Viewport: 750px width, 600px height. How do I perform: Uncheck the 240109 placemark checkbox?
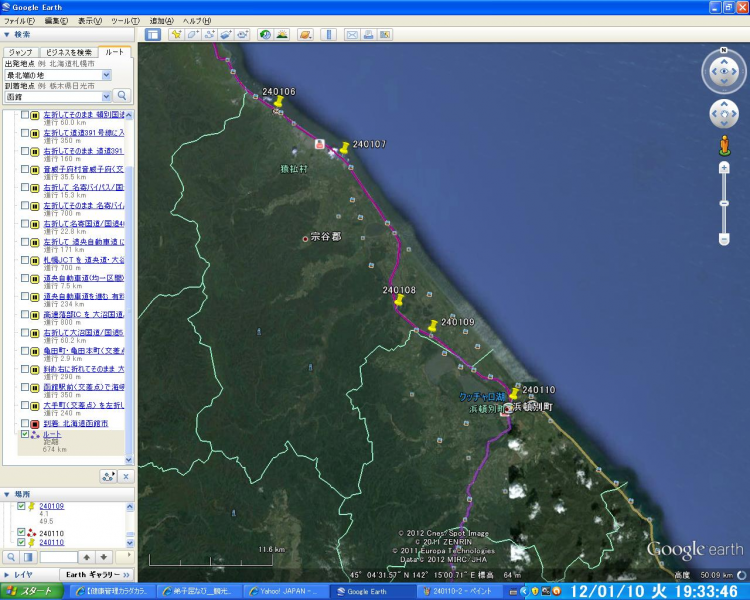(x=21, y=506)
